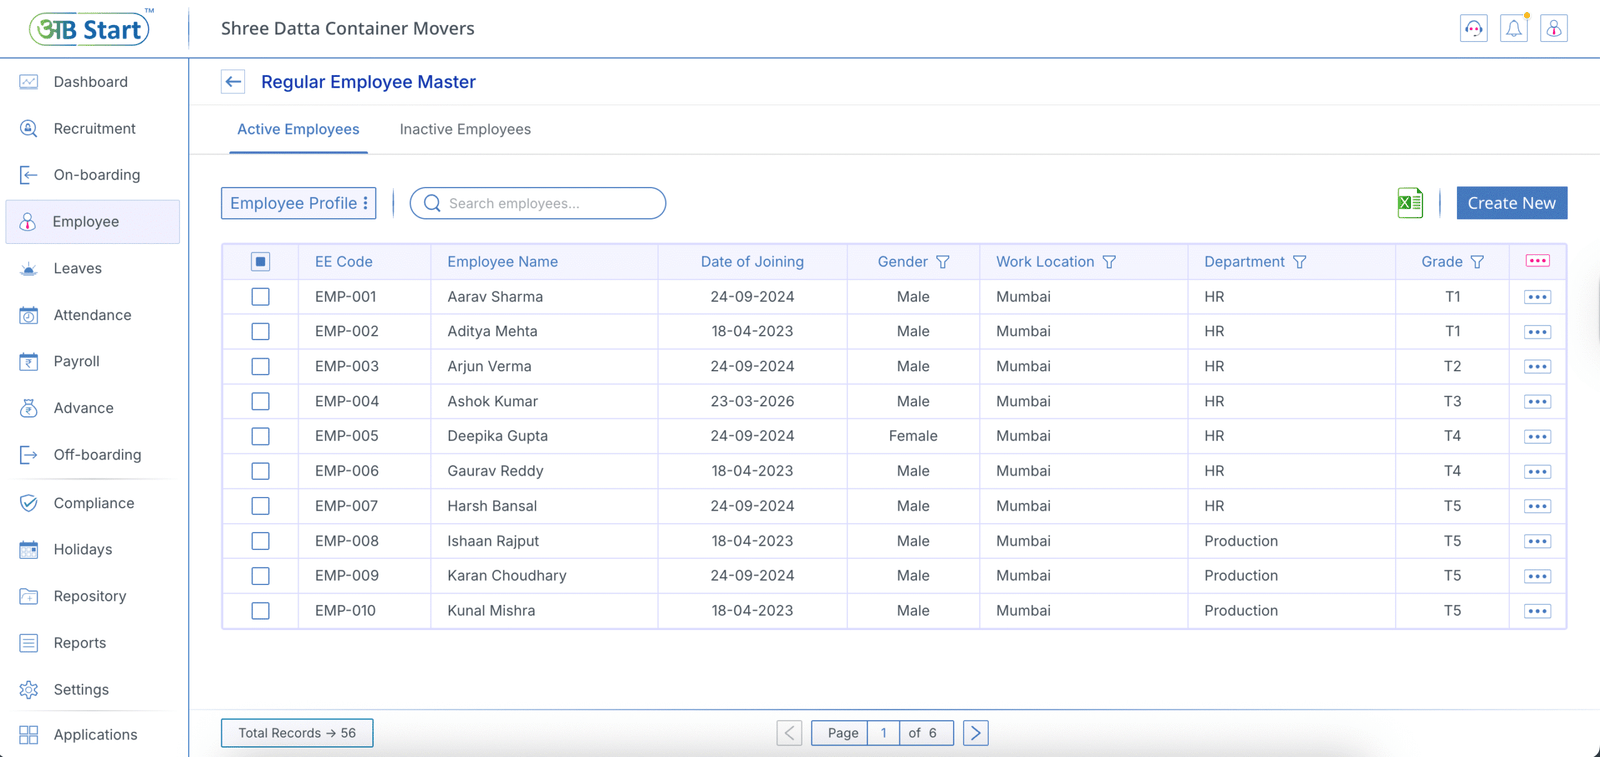This screenshot has width=1600, height=757.
Task: Open the Department column filter
Action: point(1299,262)
